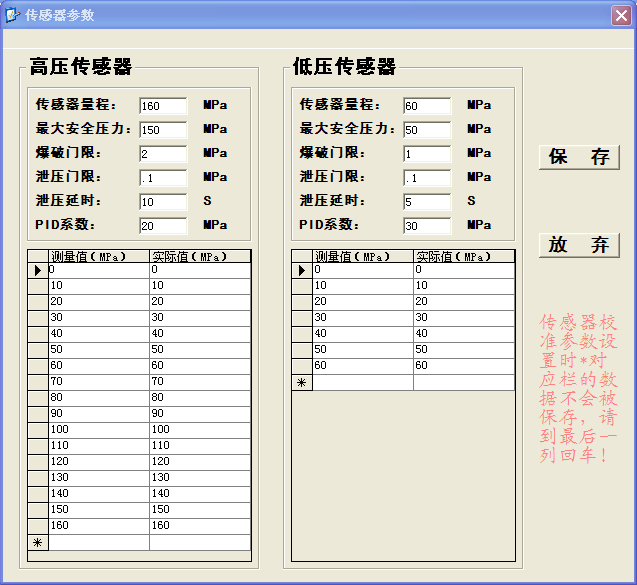
Task: Edit low-pressure 最大安全压力 field showing 50
Action: coord(427,130)
